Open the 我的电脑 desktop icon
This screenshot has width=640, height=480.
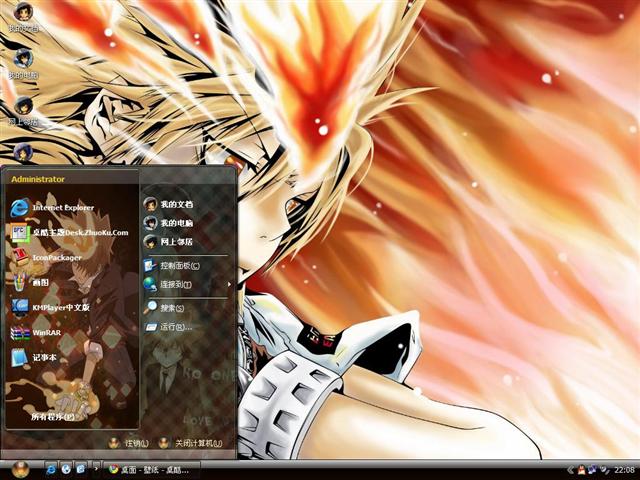tap(23, 64)
